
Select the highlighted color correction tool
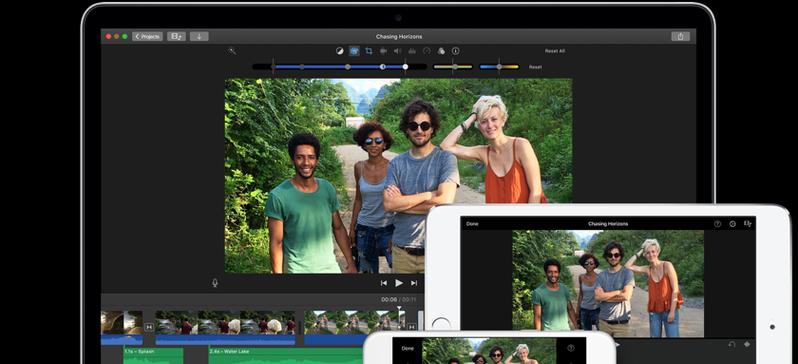click(x=354, y=51)
